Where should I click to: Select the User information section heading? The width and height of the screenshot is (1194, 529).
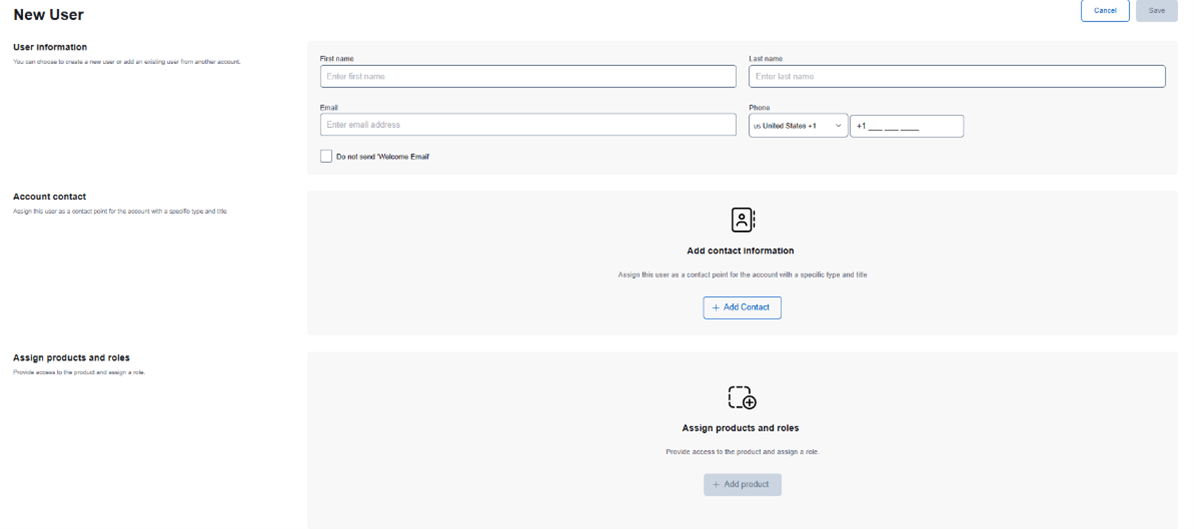[50, 47]
